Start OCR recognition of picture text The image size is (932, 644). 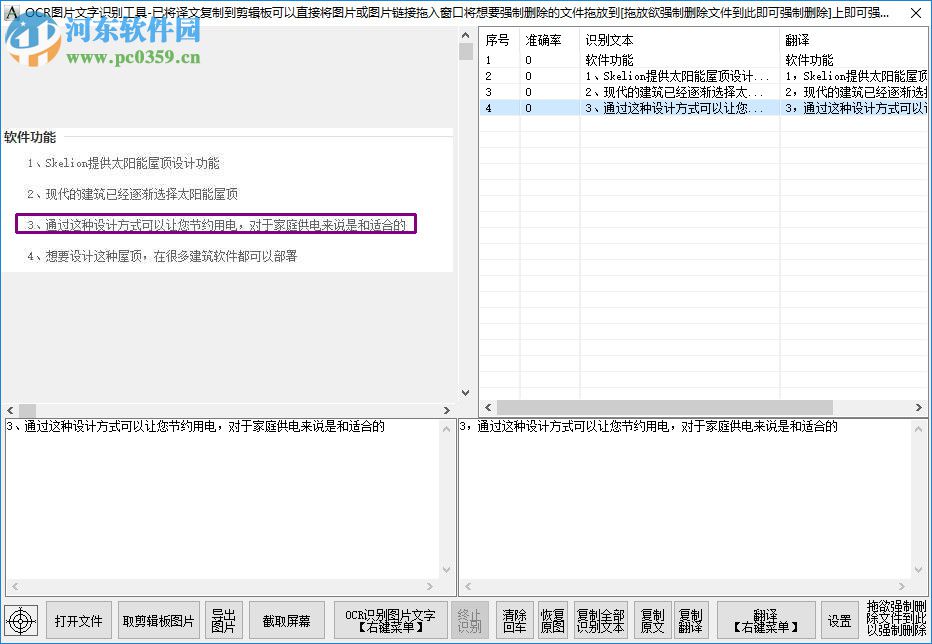tap(392, 619)
